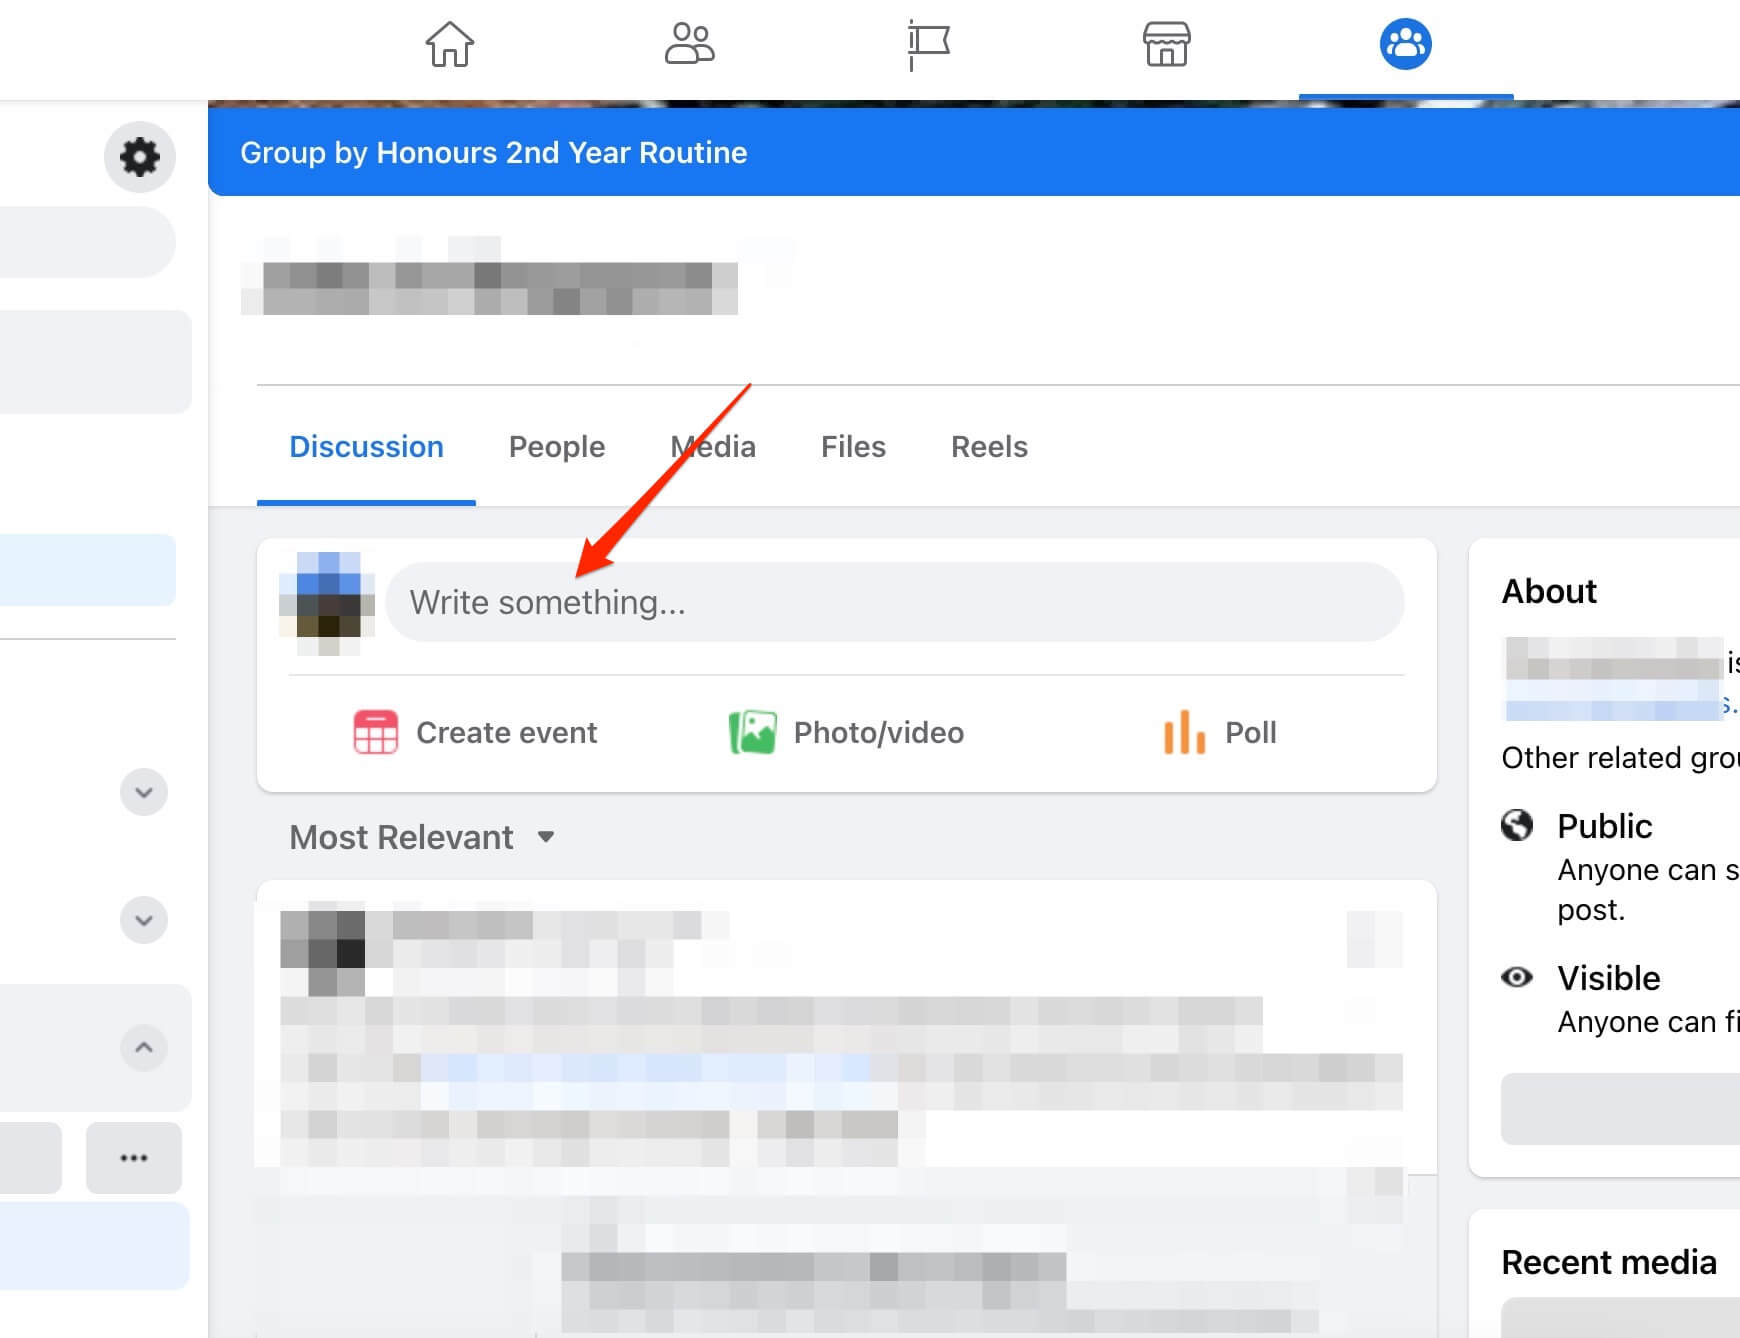Go to the Facebook Home icon
Viewport: 1740px width, 1338px height.
[x=449, y=45]
